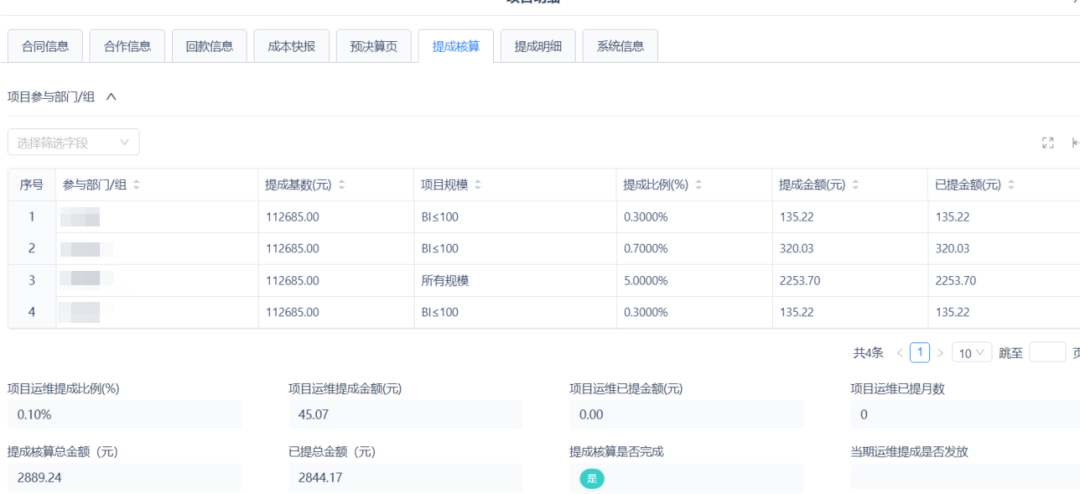Click the 是 badge for 提成核算是否完成
This screenshot has width=1080, height=494.
(592, 479)
